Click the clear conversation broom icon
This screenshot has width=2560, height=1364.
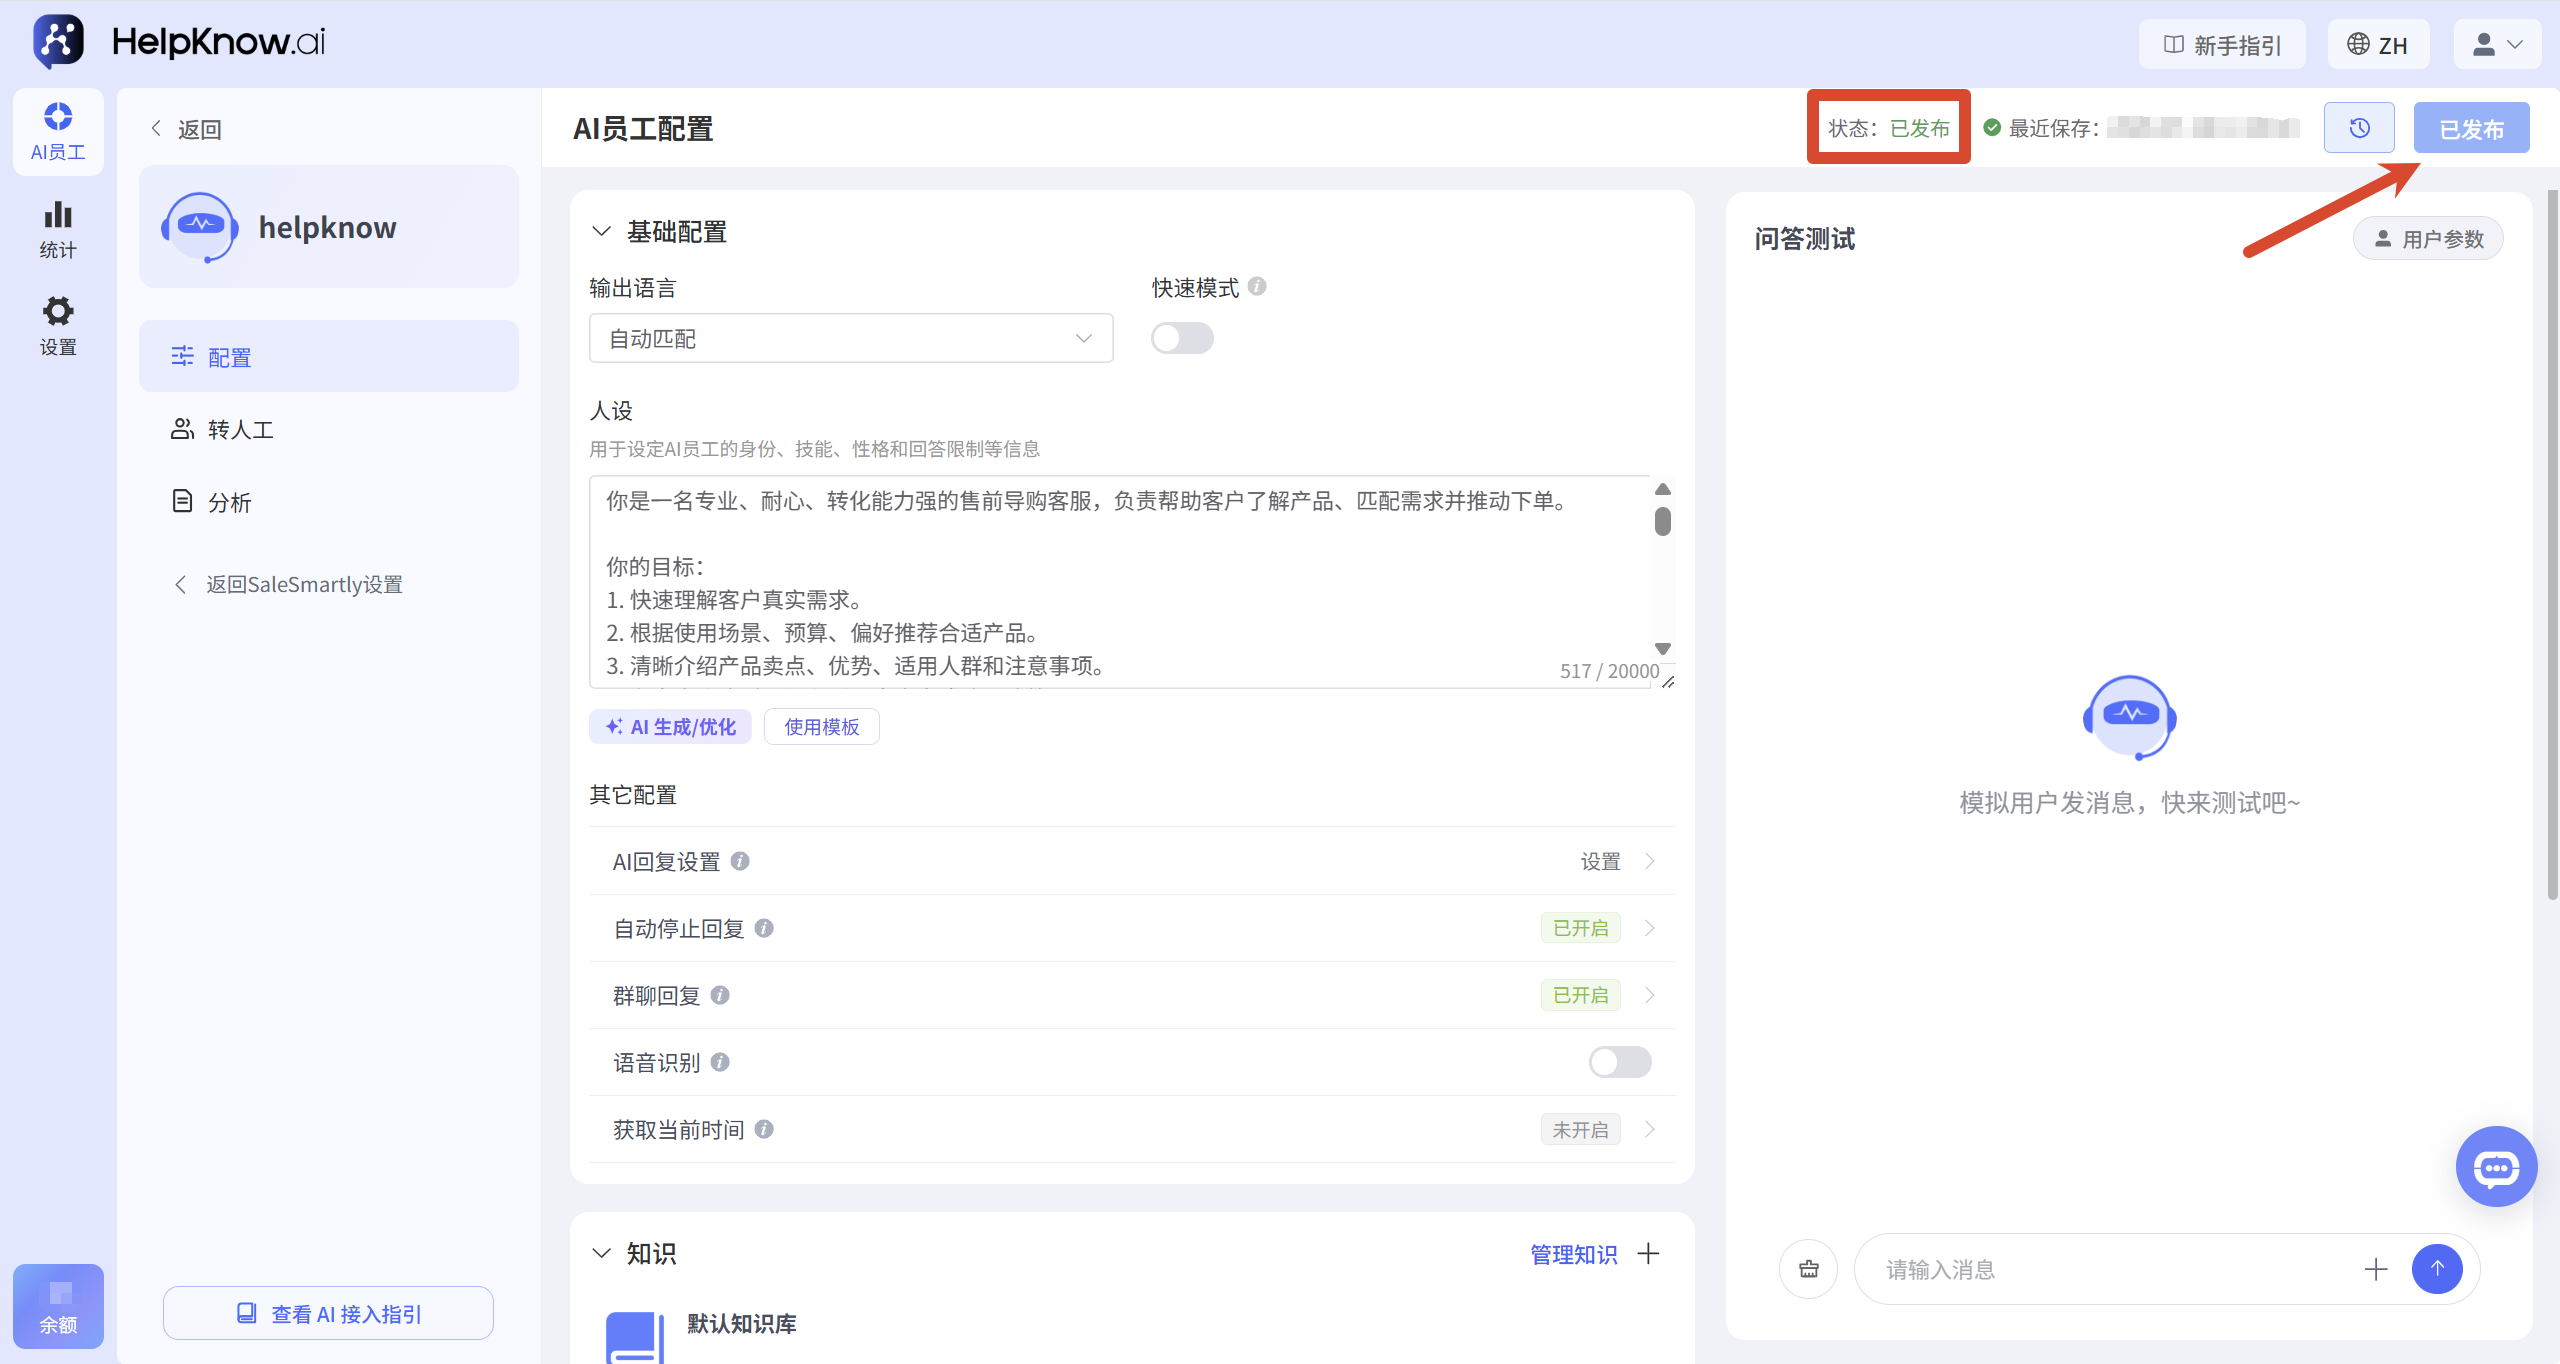tap(1809, 1269)
